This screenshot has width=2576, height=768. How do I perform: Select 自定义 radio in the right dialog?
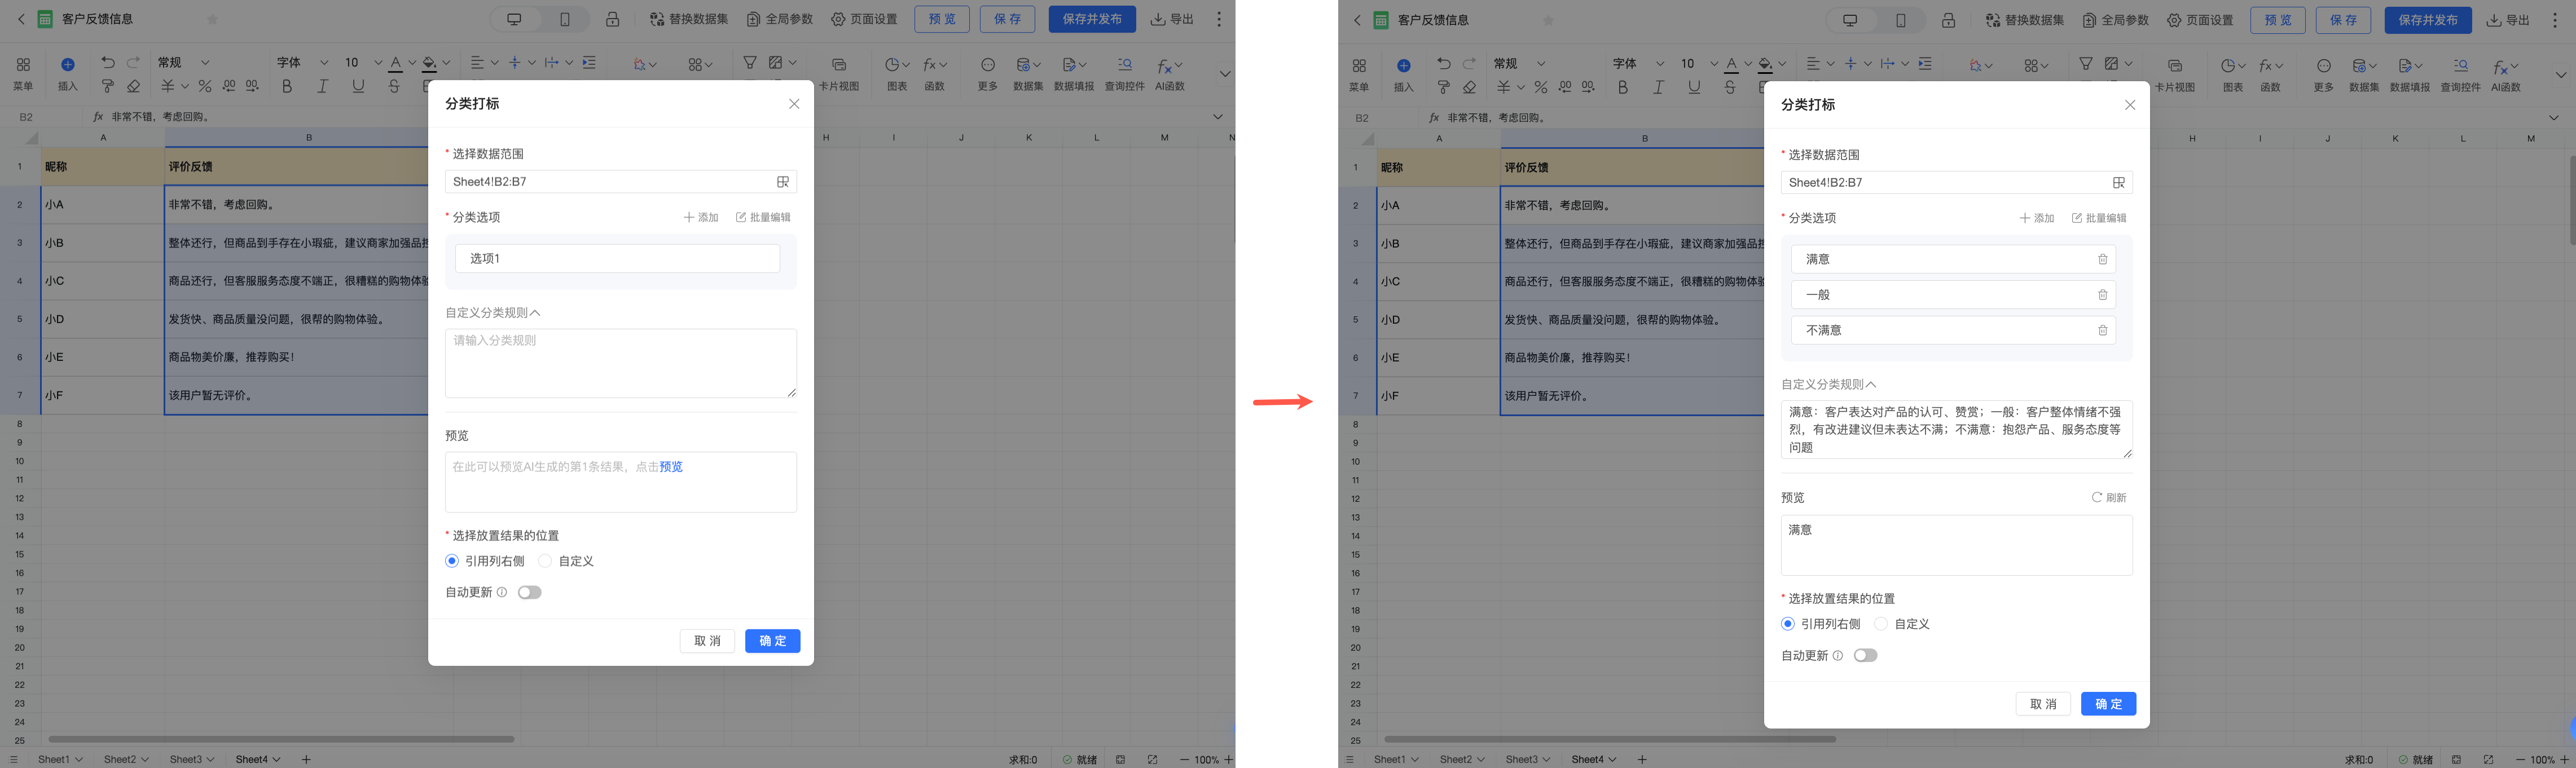1881,624
